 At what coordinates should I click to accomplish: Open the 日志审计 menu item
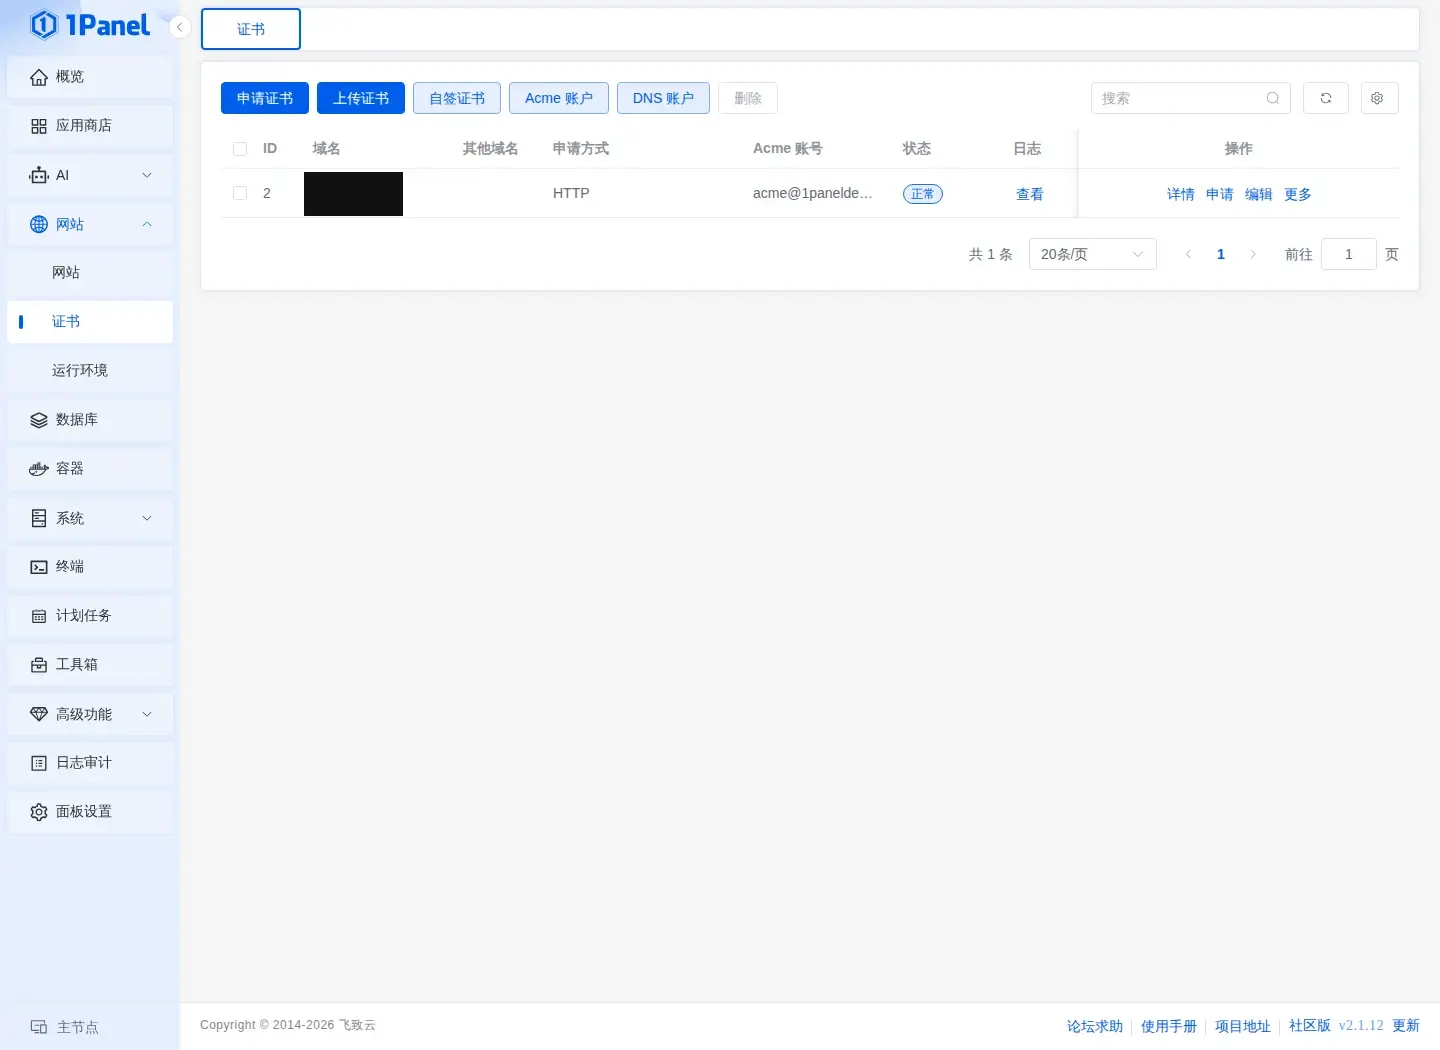[90, 763]
